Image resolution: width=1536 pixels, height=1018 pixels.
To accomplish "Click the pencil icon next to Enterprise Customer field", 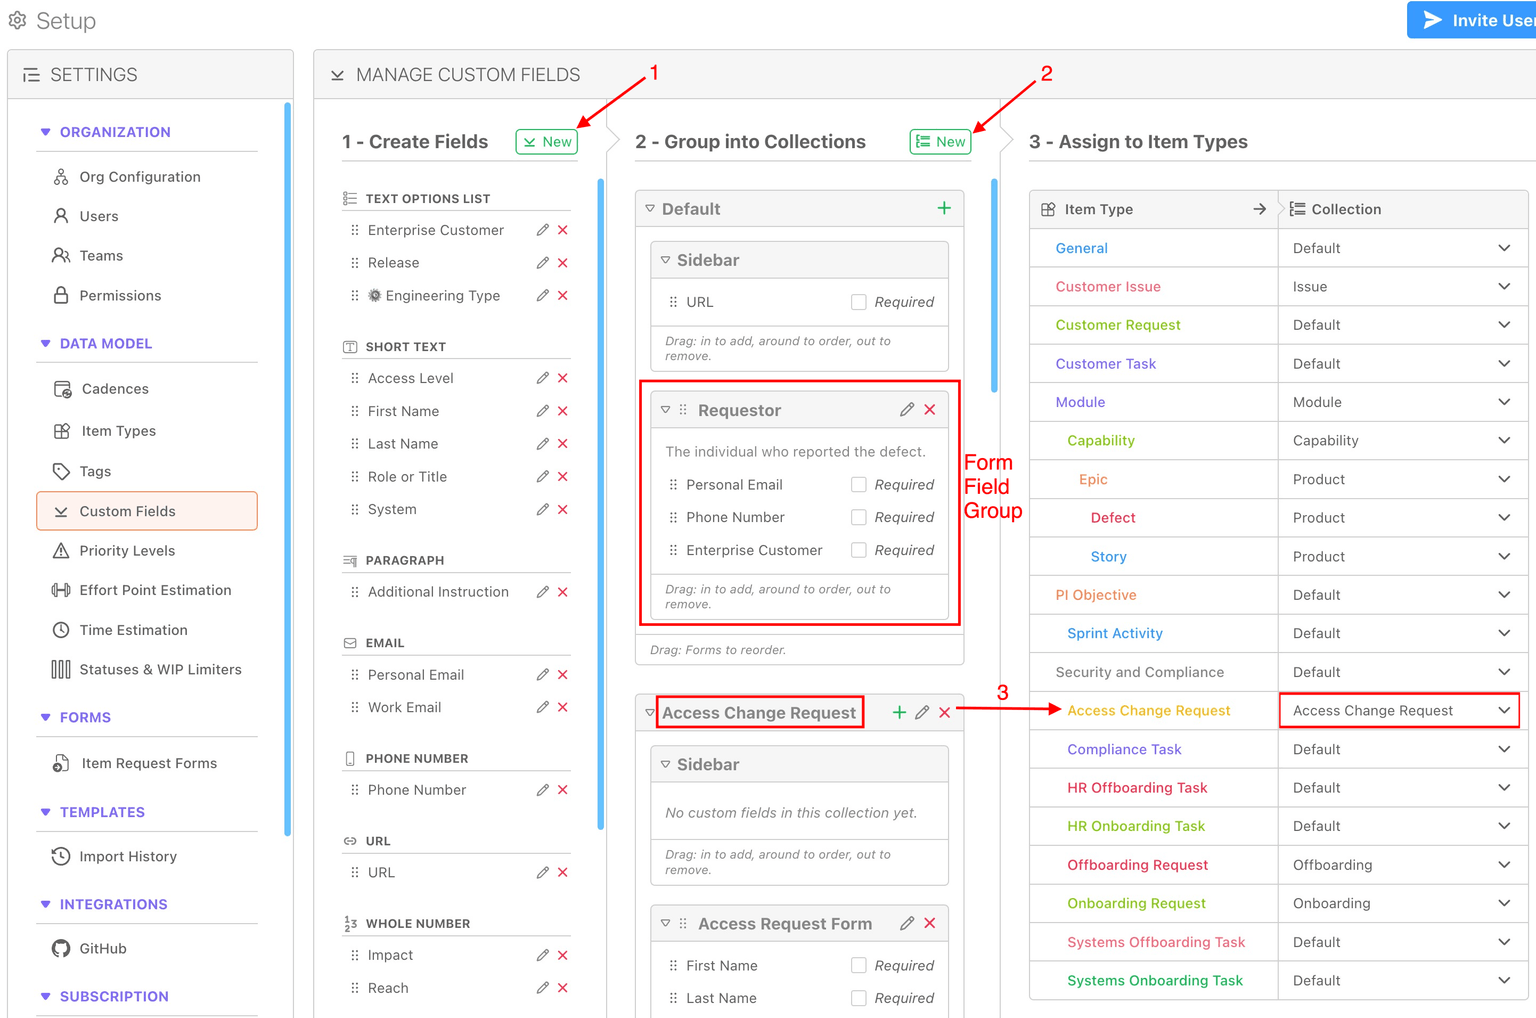I will click(542, 230).
